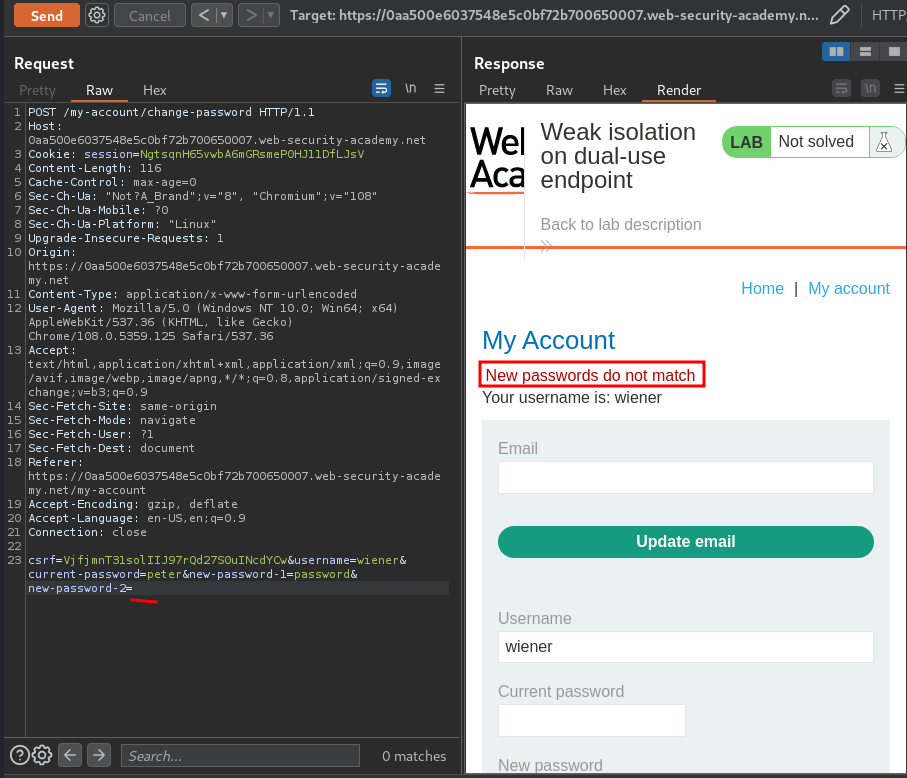907x778 pixels.
Task: Toggle word wrap icon in Request panel
Action: click(x=381, y=89)
